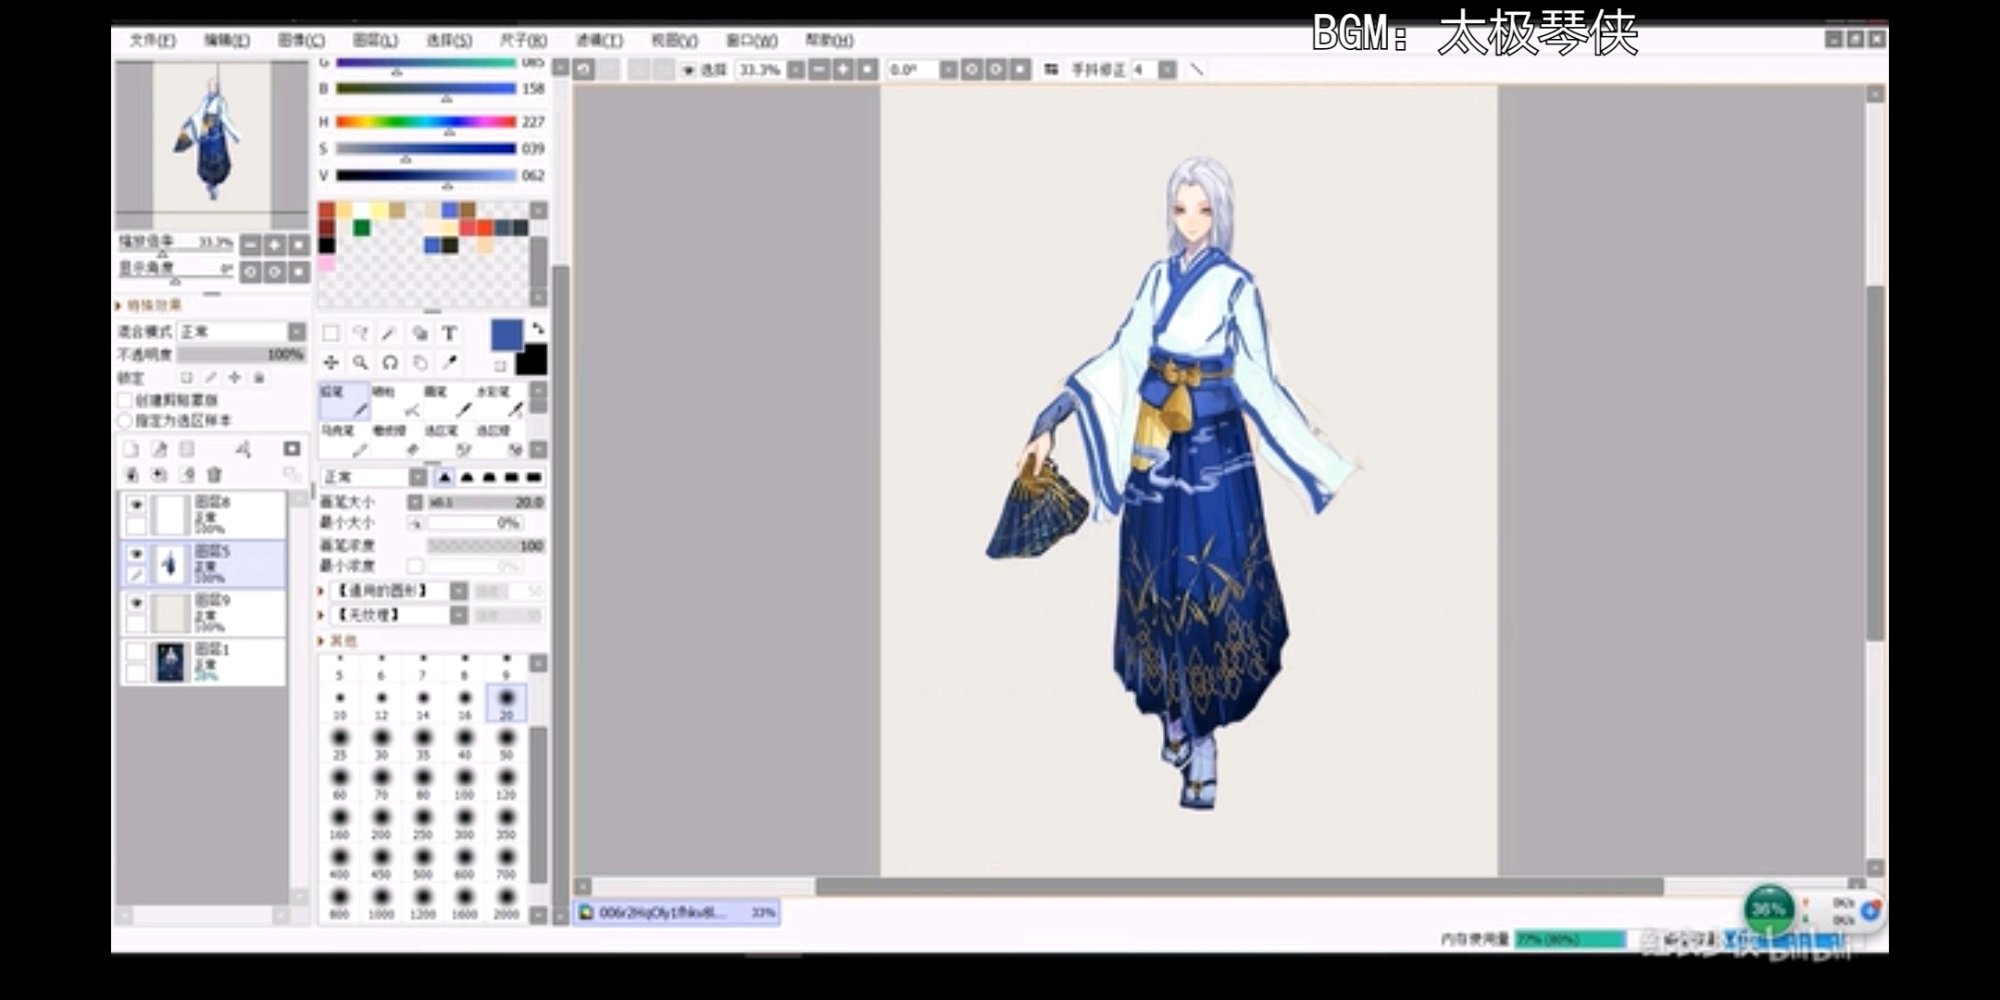
Task: Zoom out using navigator minus button
Action: tap(251, 244)
